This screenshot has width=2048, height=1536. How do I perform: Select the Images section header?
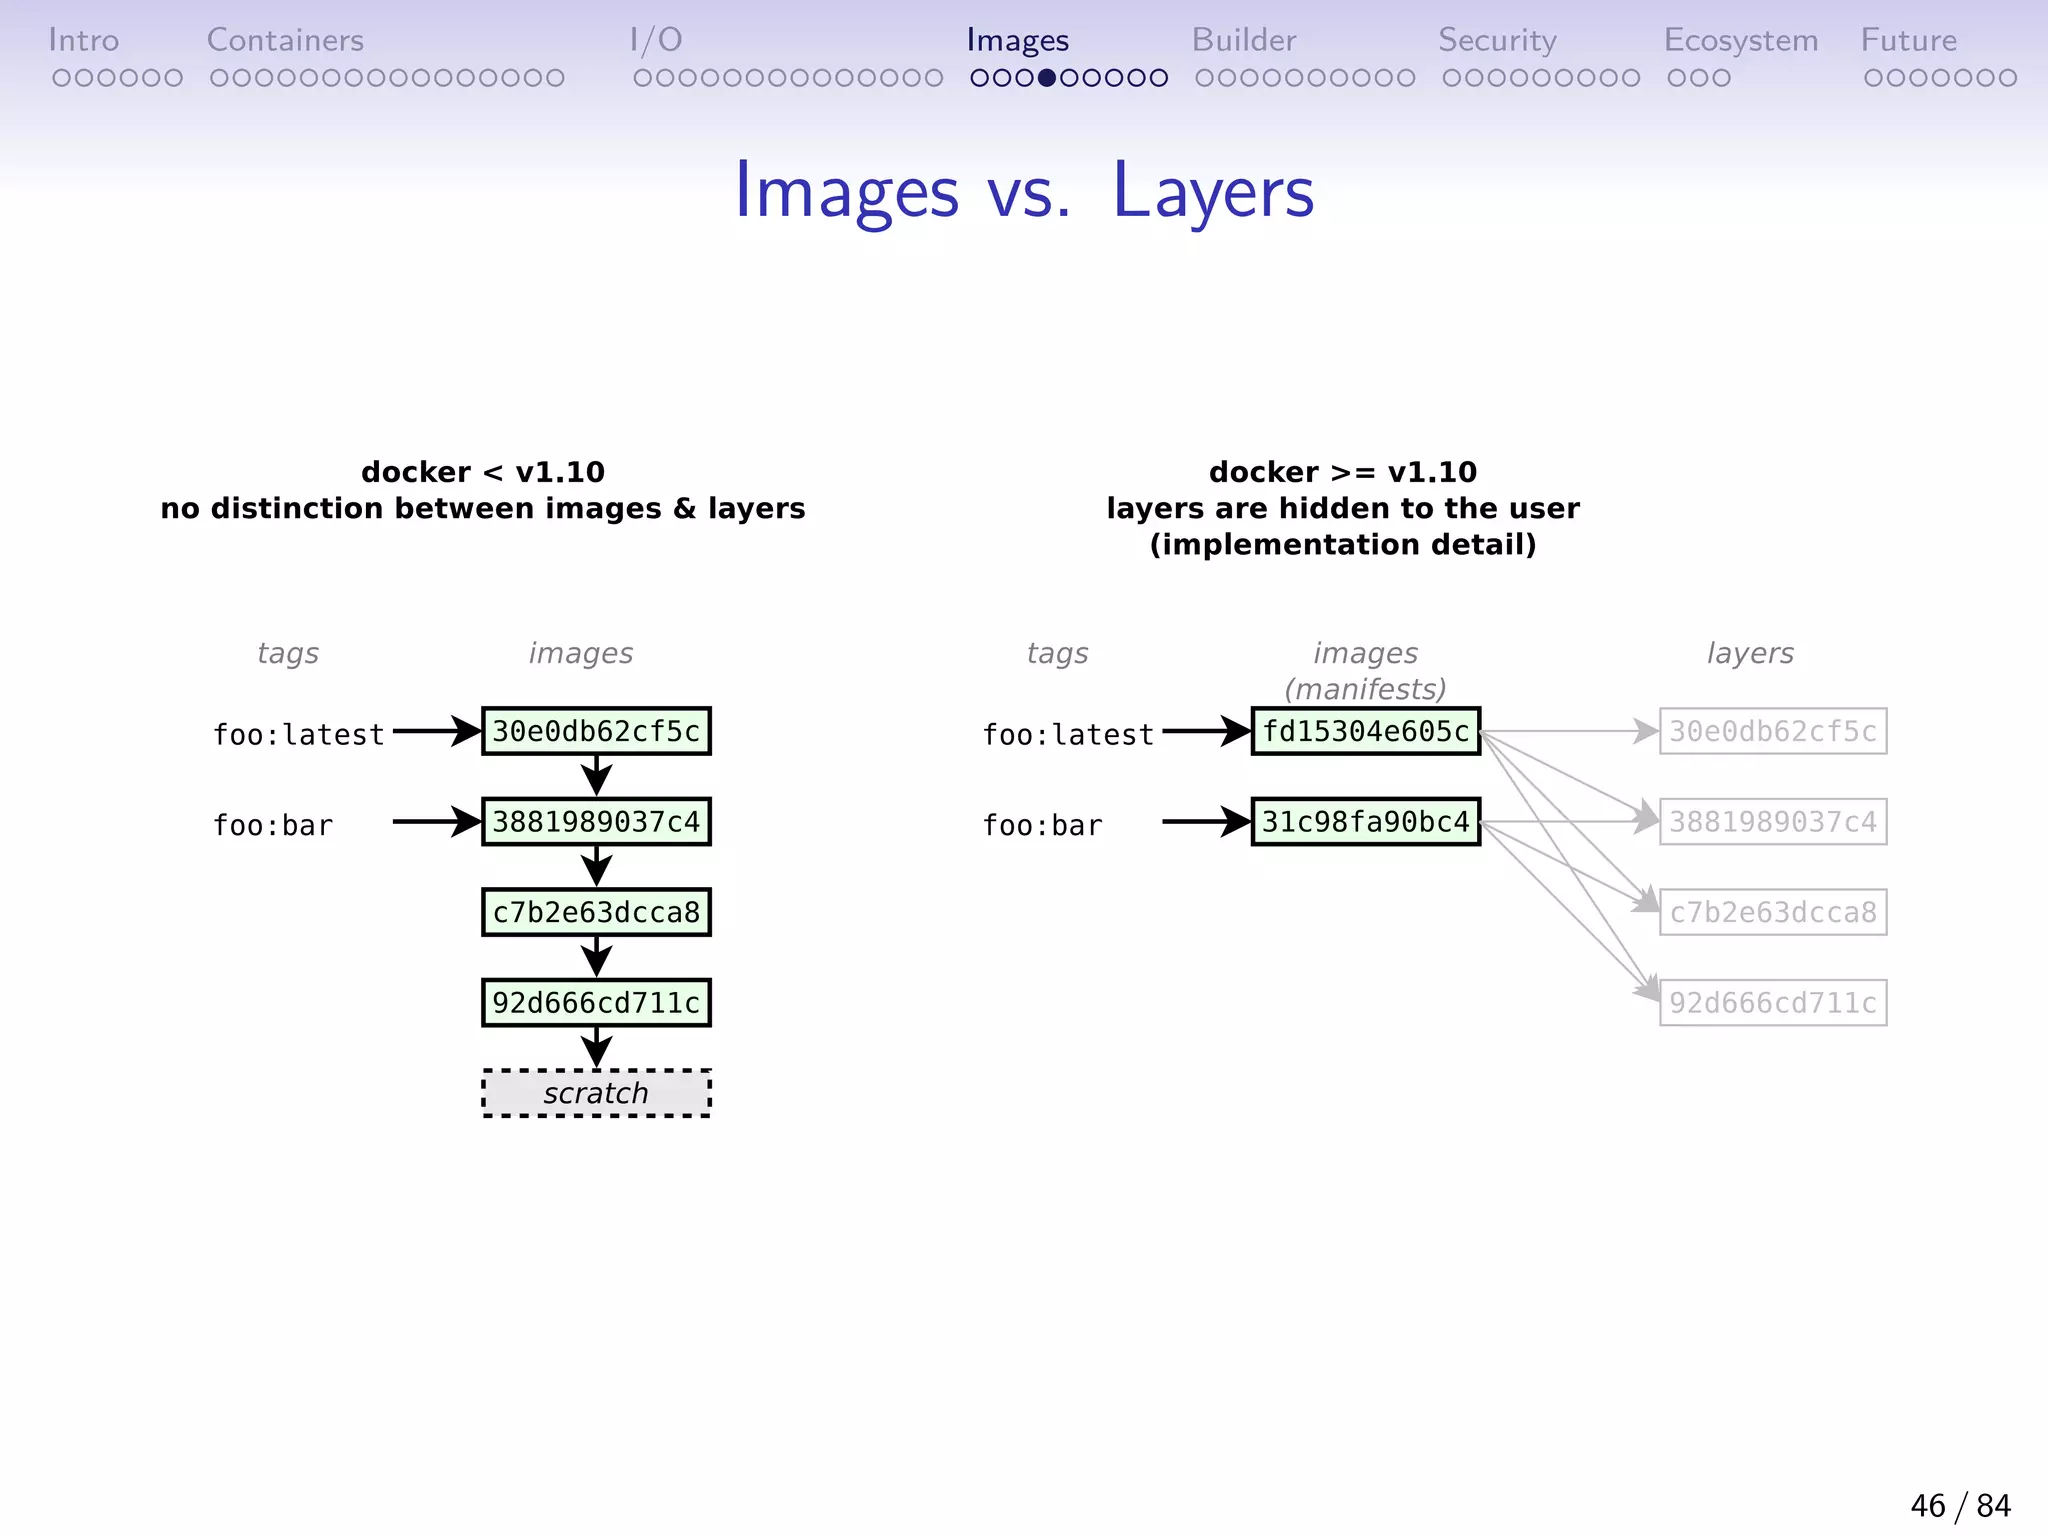(x=1017, y=40)
